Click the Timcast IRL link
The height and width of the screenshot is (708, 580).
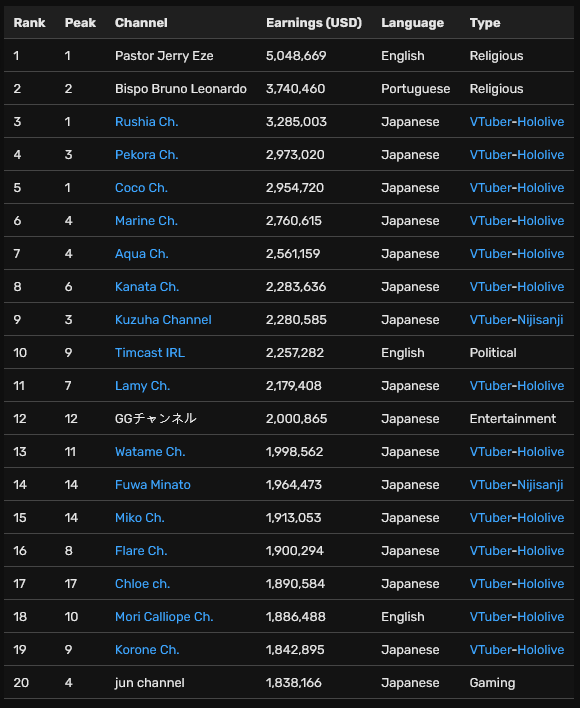pyautogui.click(x=150, y=353)
